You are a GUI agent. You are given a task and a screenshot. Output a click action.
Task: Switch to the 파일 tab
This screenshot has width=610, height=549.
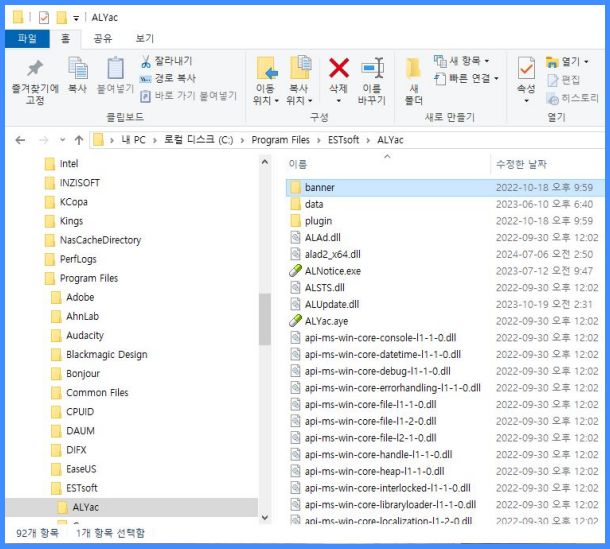tap(27, 38)
